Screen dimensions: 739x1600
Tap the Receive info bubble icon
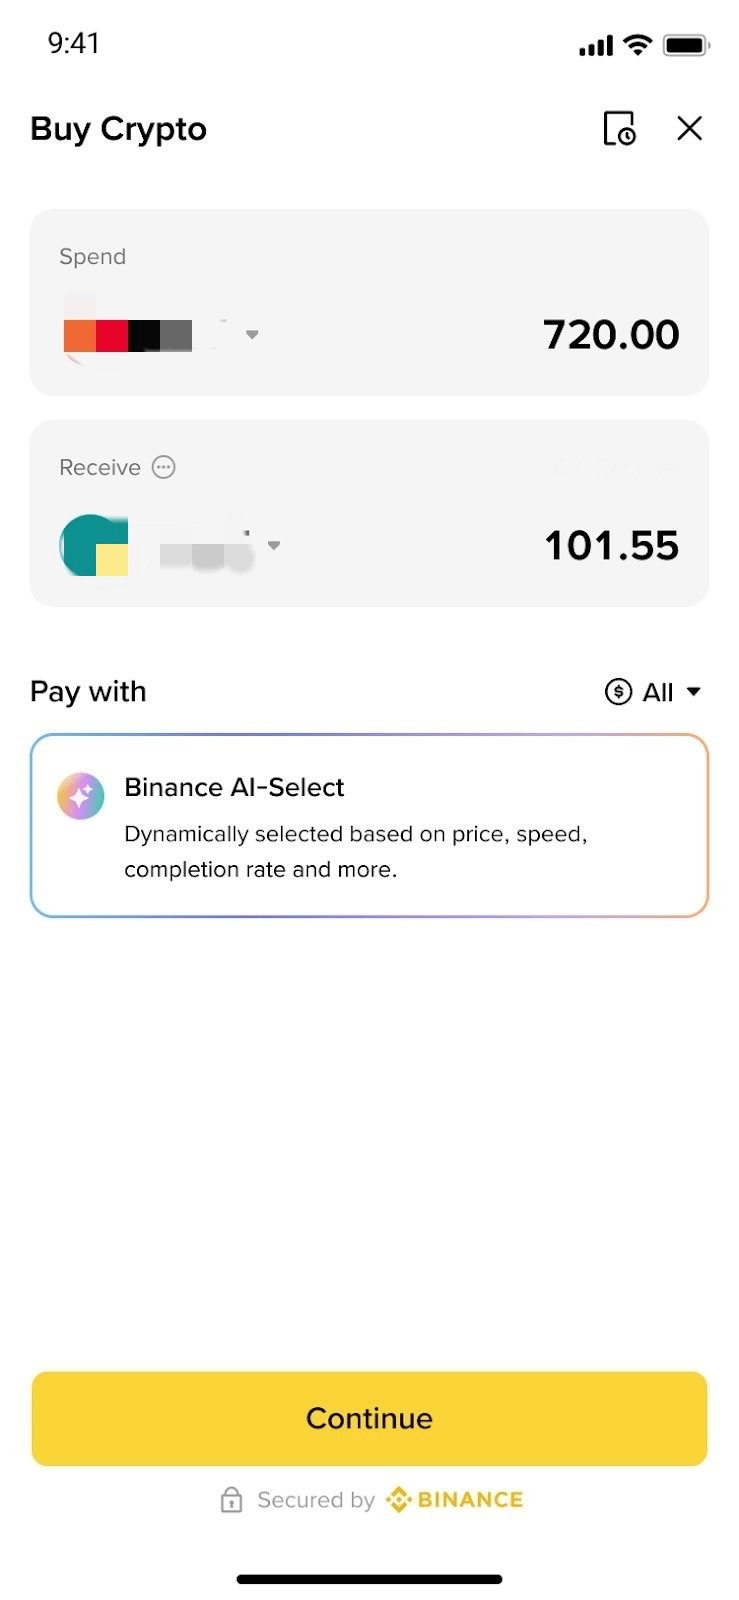pyautogui.click(x=164, y=467)
